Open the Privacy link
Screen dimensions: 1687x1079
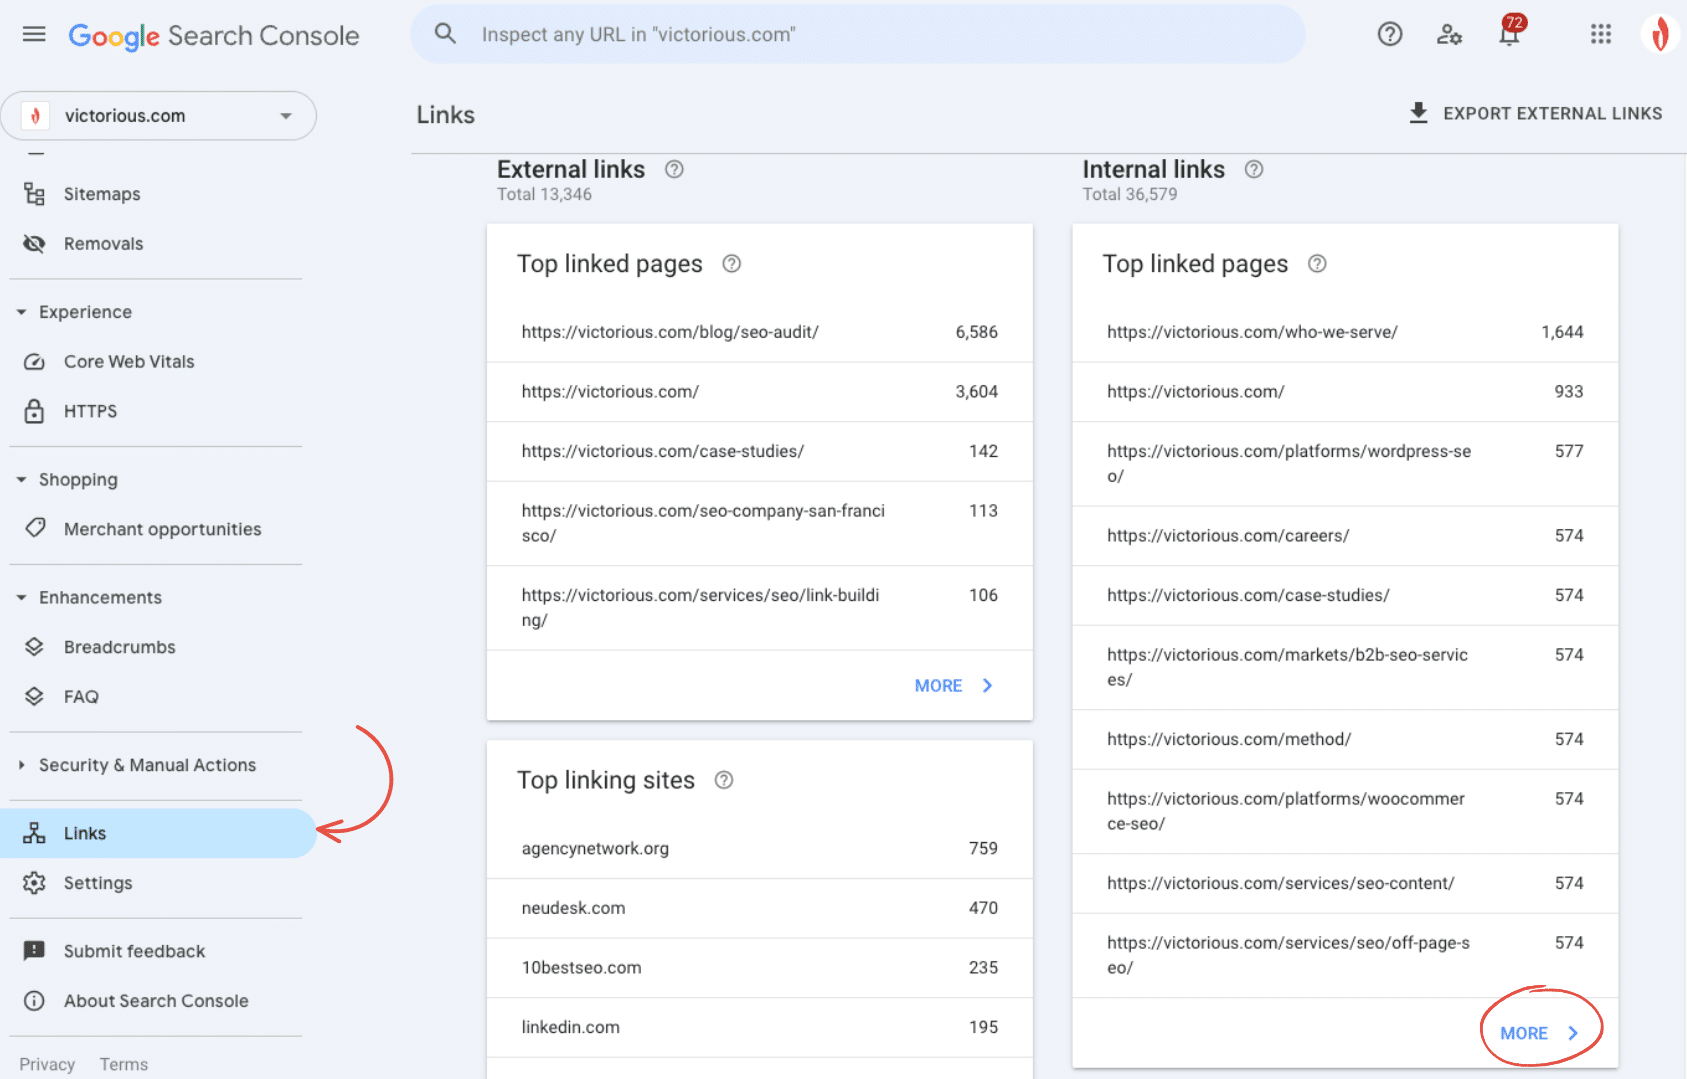point(47,1064)
